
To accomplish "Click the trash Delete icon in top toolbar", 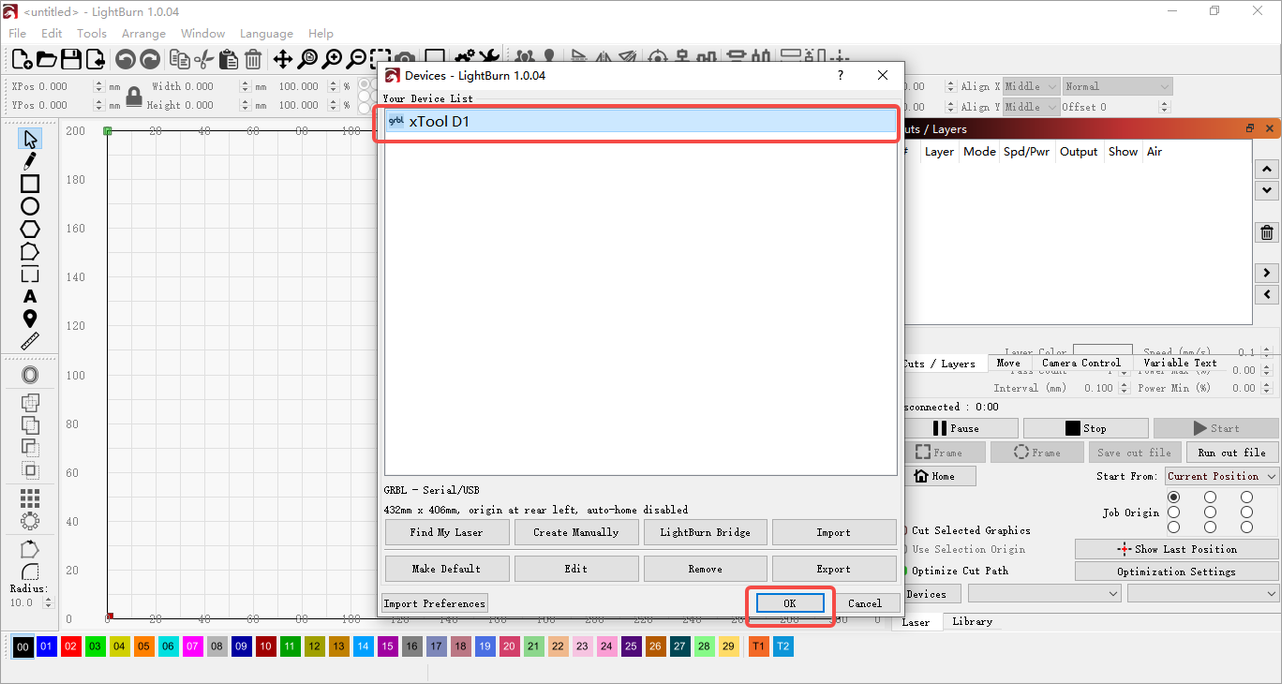I will 253,59.
